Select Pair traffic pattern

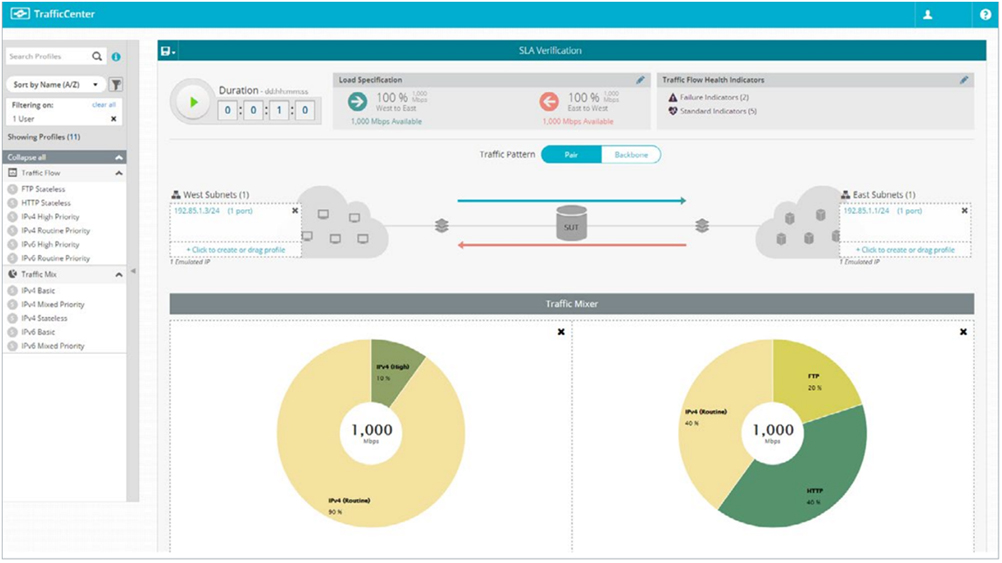[x=571, y=155]
